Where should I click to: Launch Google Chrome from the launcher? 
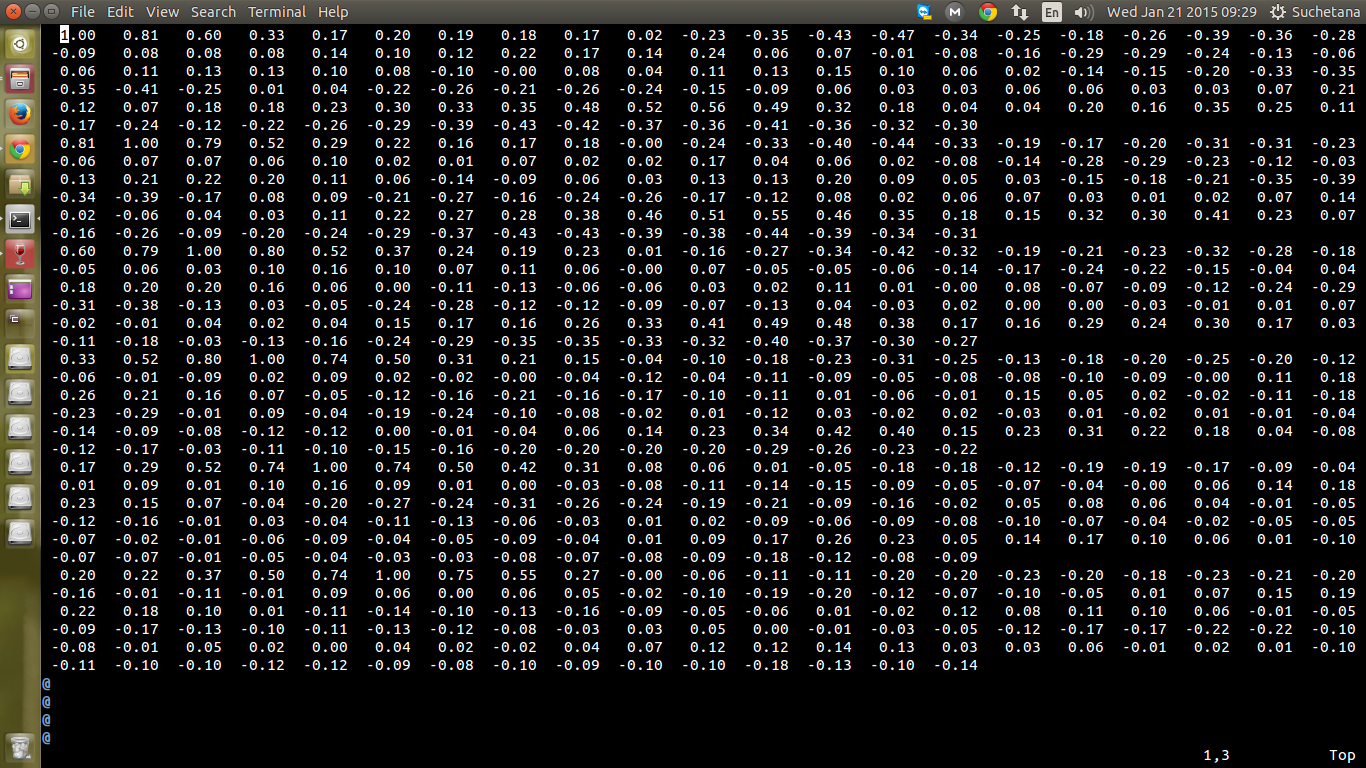tap(20, 149)
